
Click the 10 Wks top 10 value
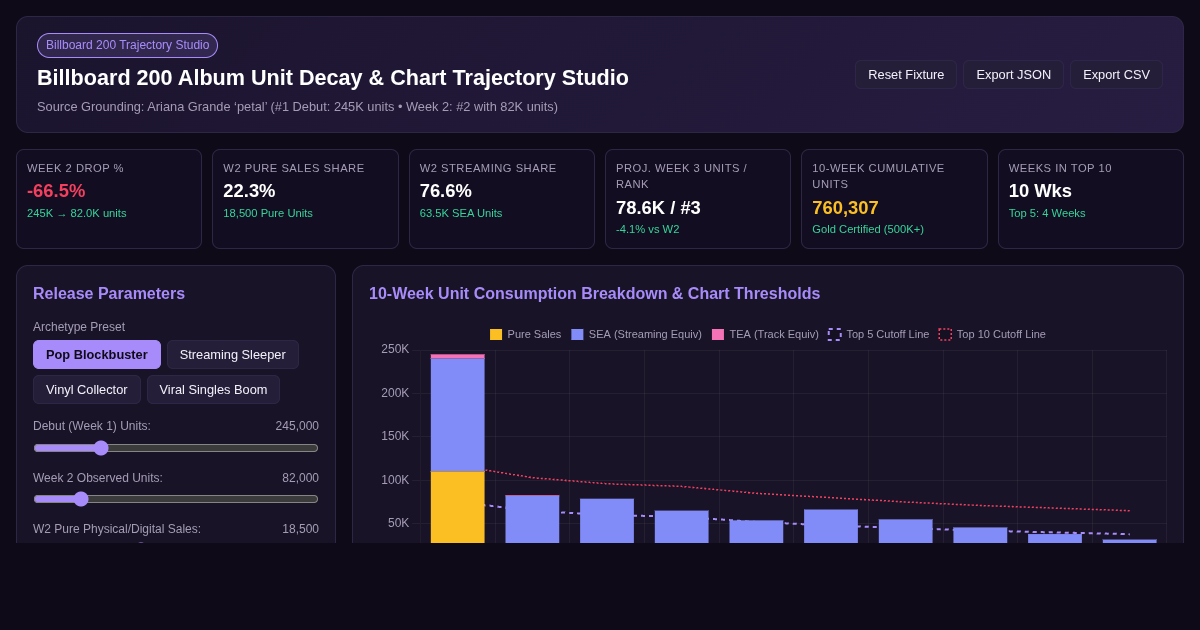click(x=1040, y=191)
